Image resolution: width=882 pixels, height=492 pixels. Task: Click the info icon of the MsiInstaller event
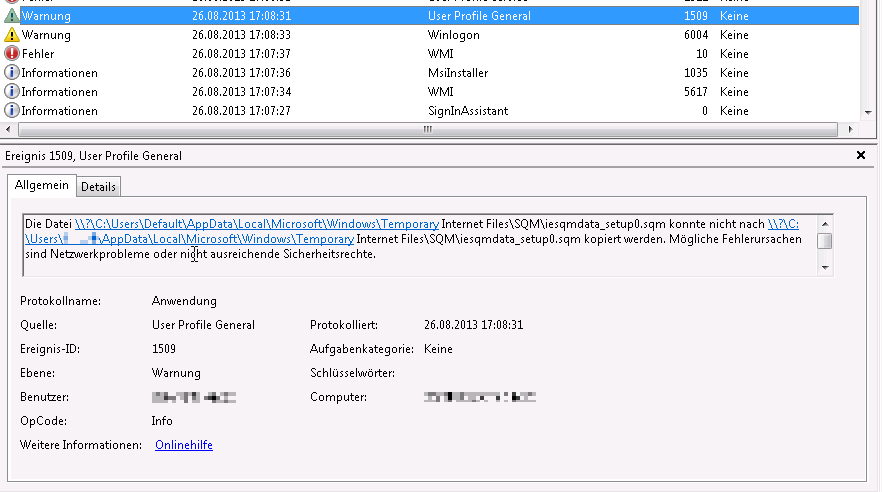(12, 73)
